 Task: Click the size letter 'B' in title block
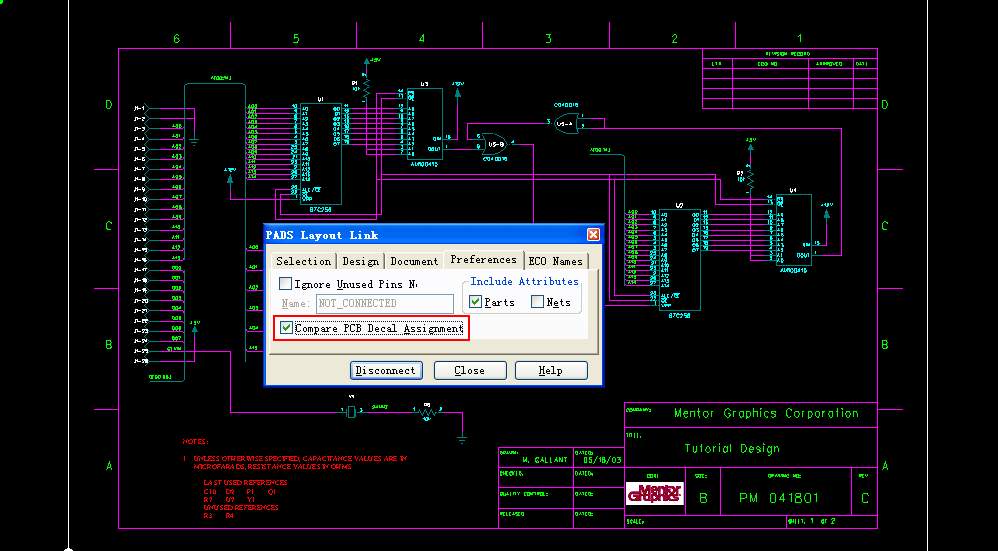pyautogui.click(x=703, y=498)
